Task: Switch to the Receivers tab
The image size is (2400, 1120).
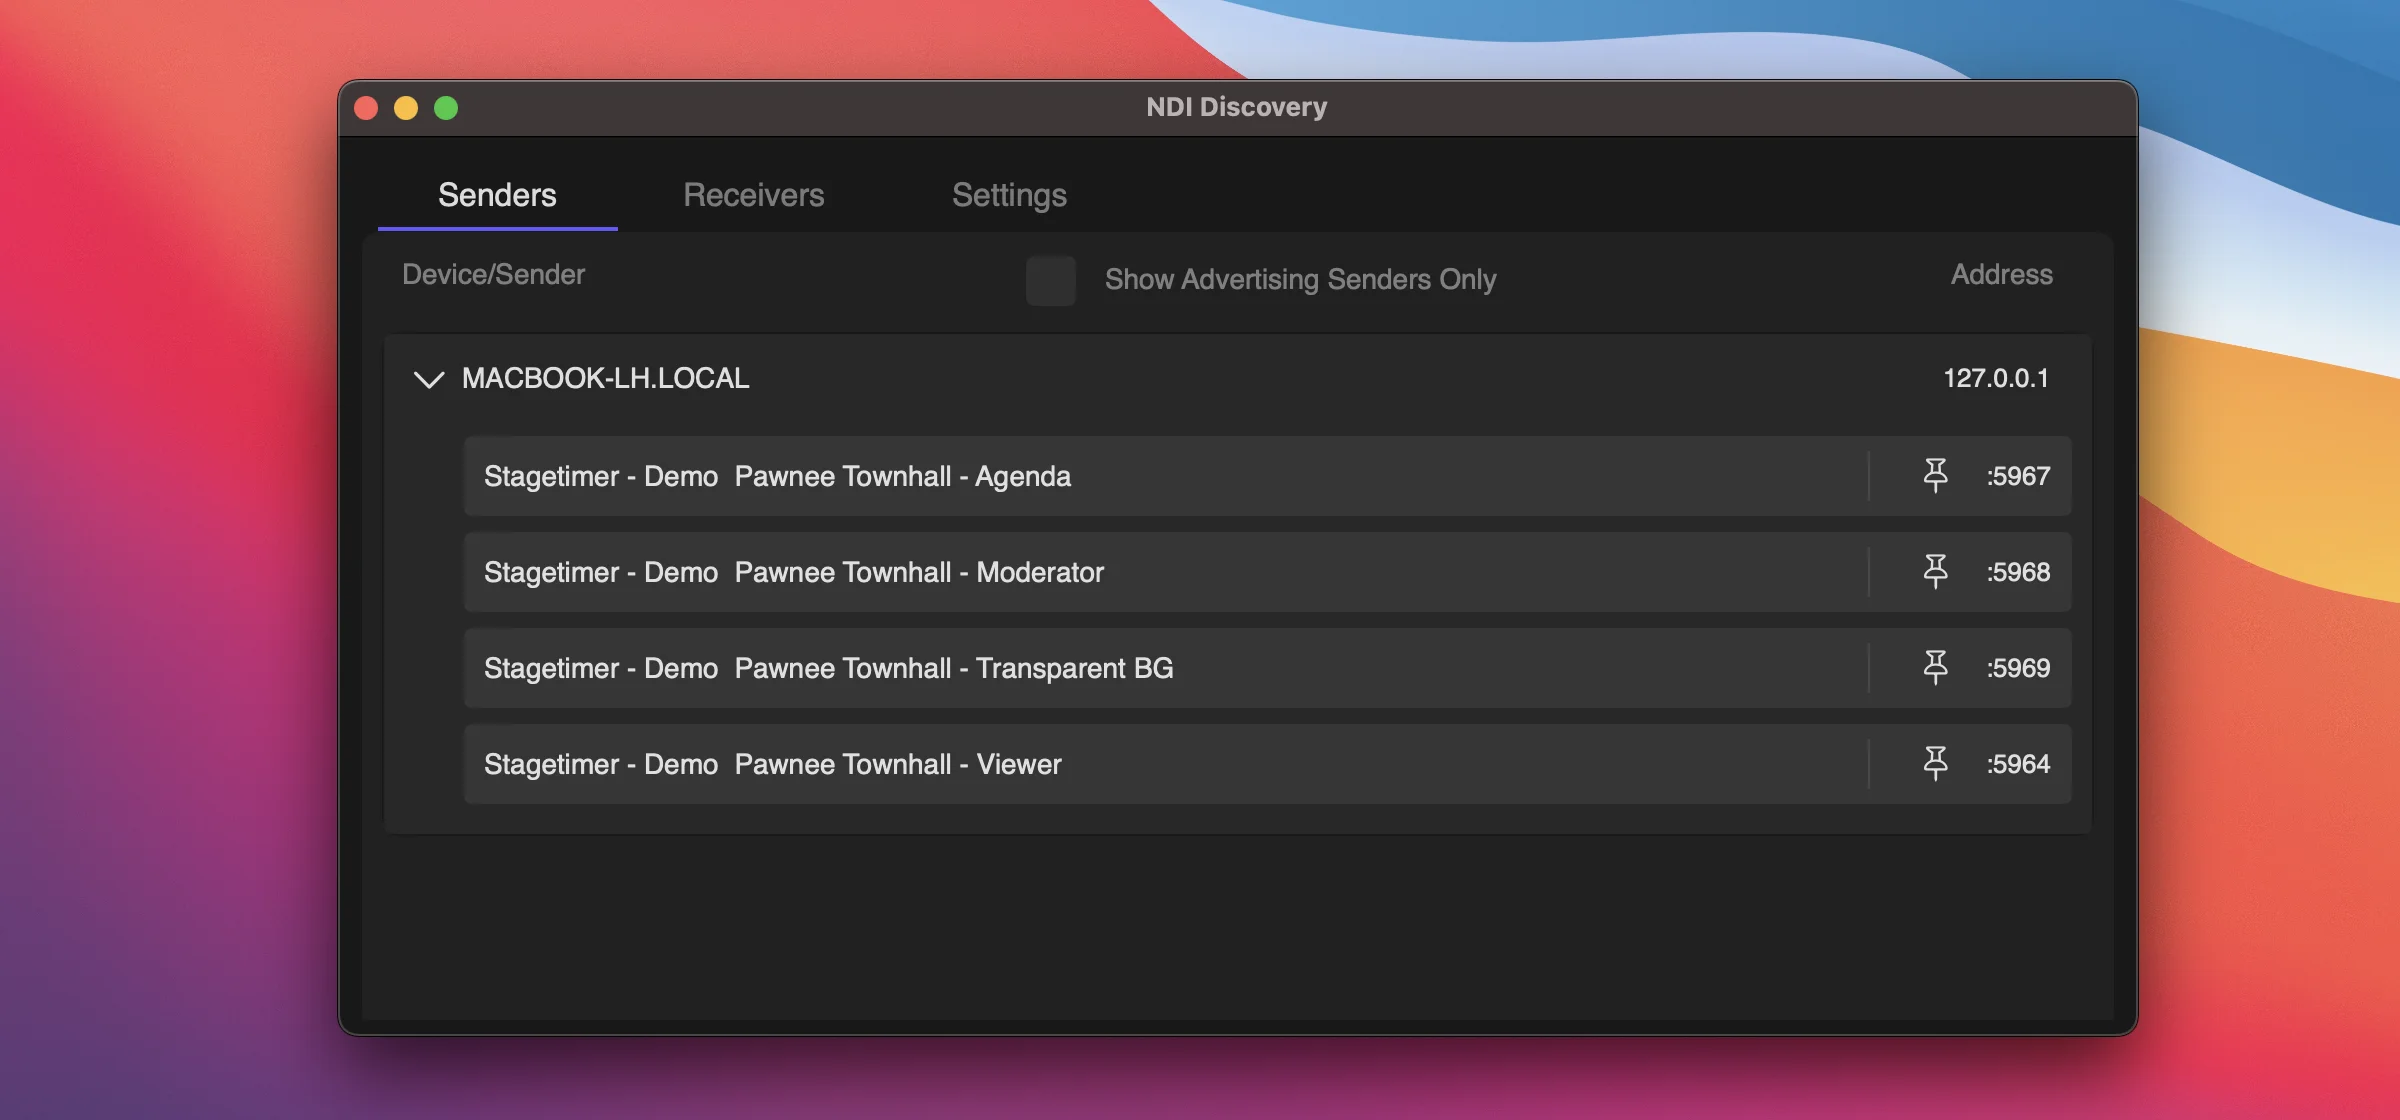Action: (x=753, y=195)
